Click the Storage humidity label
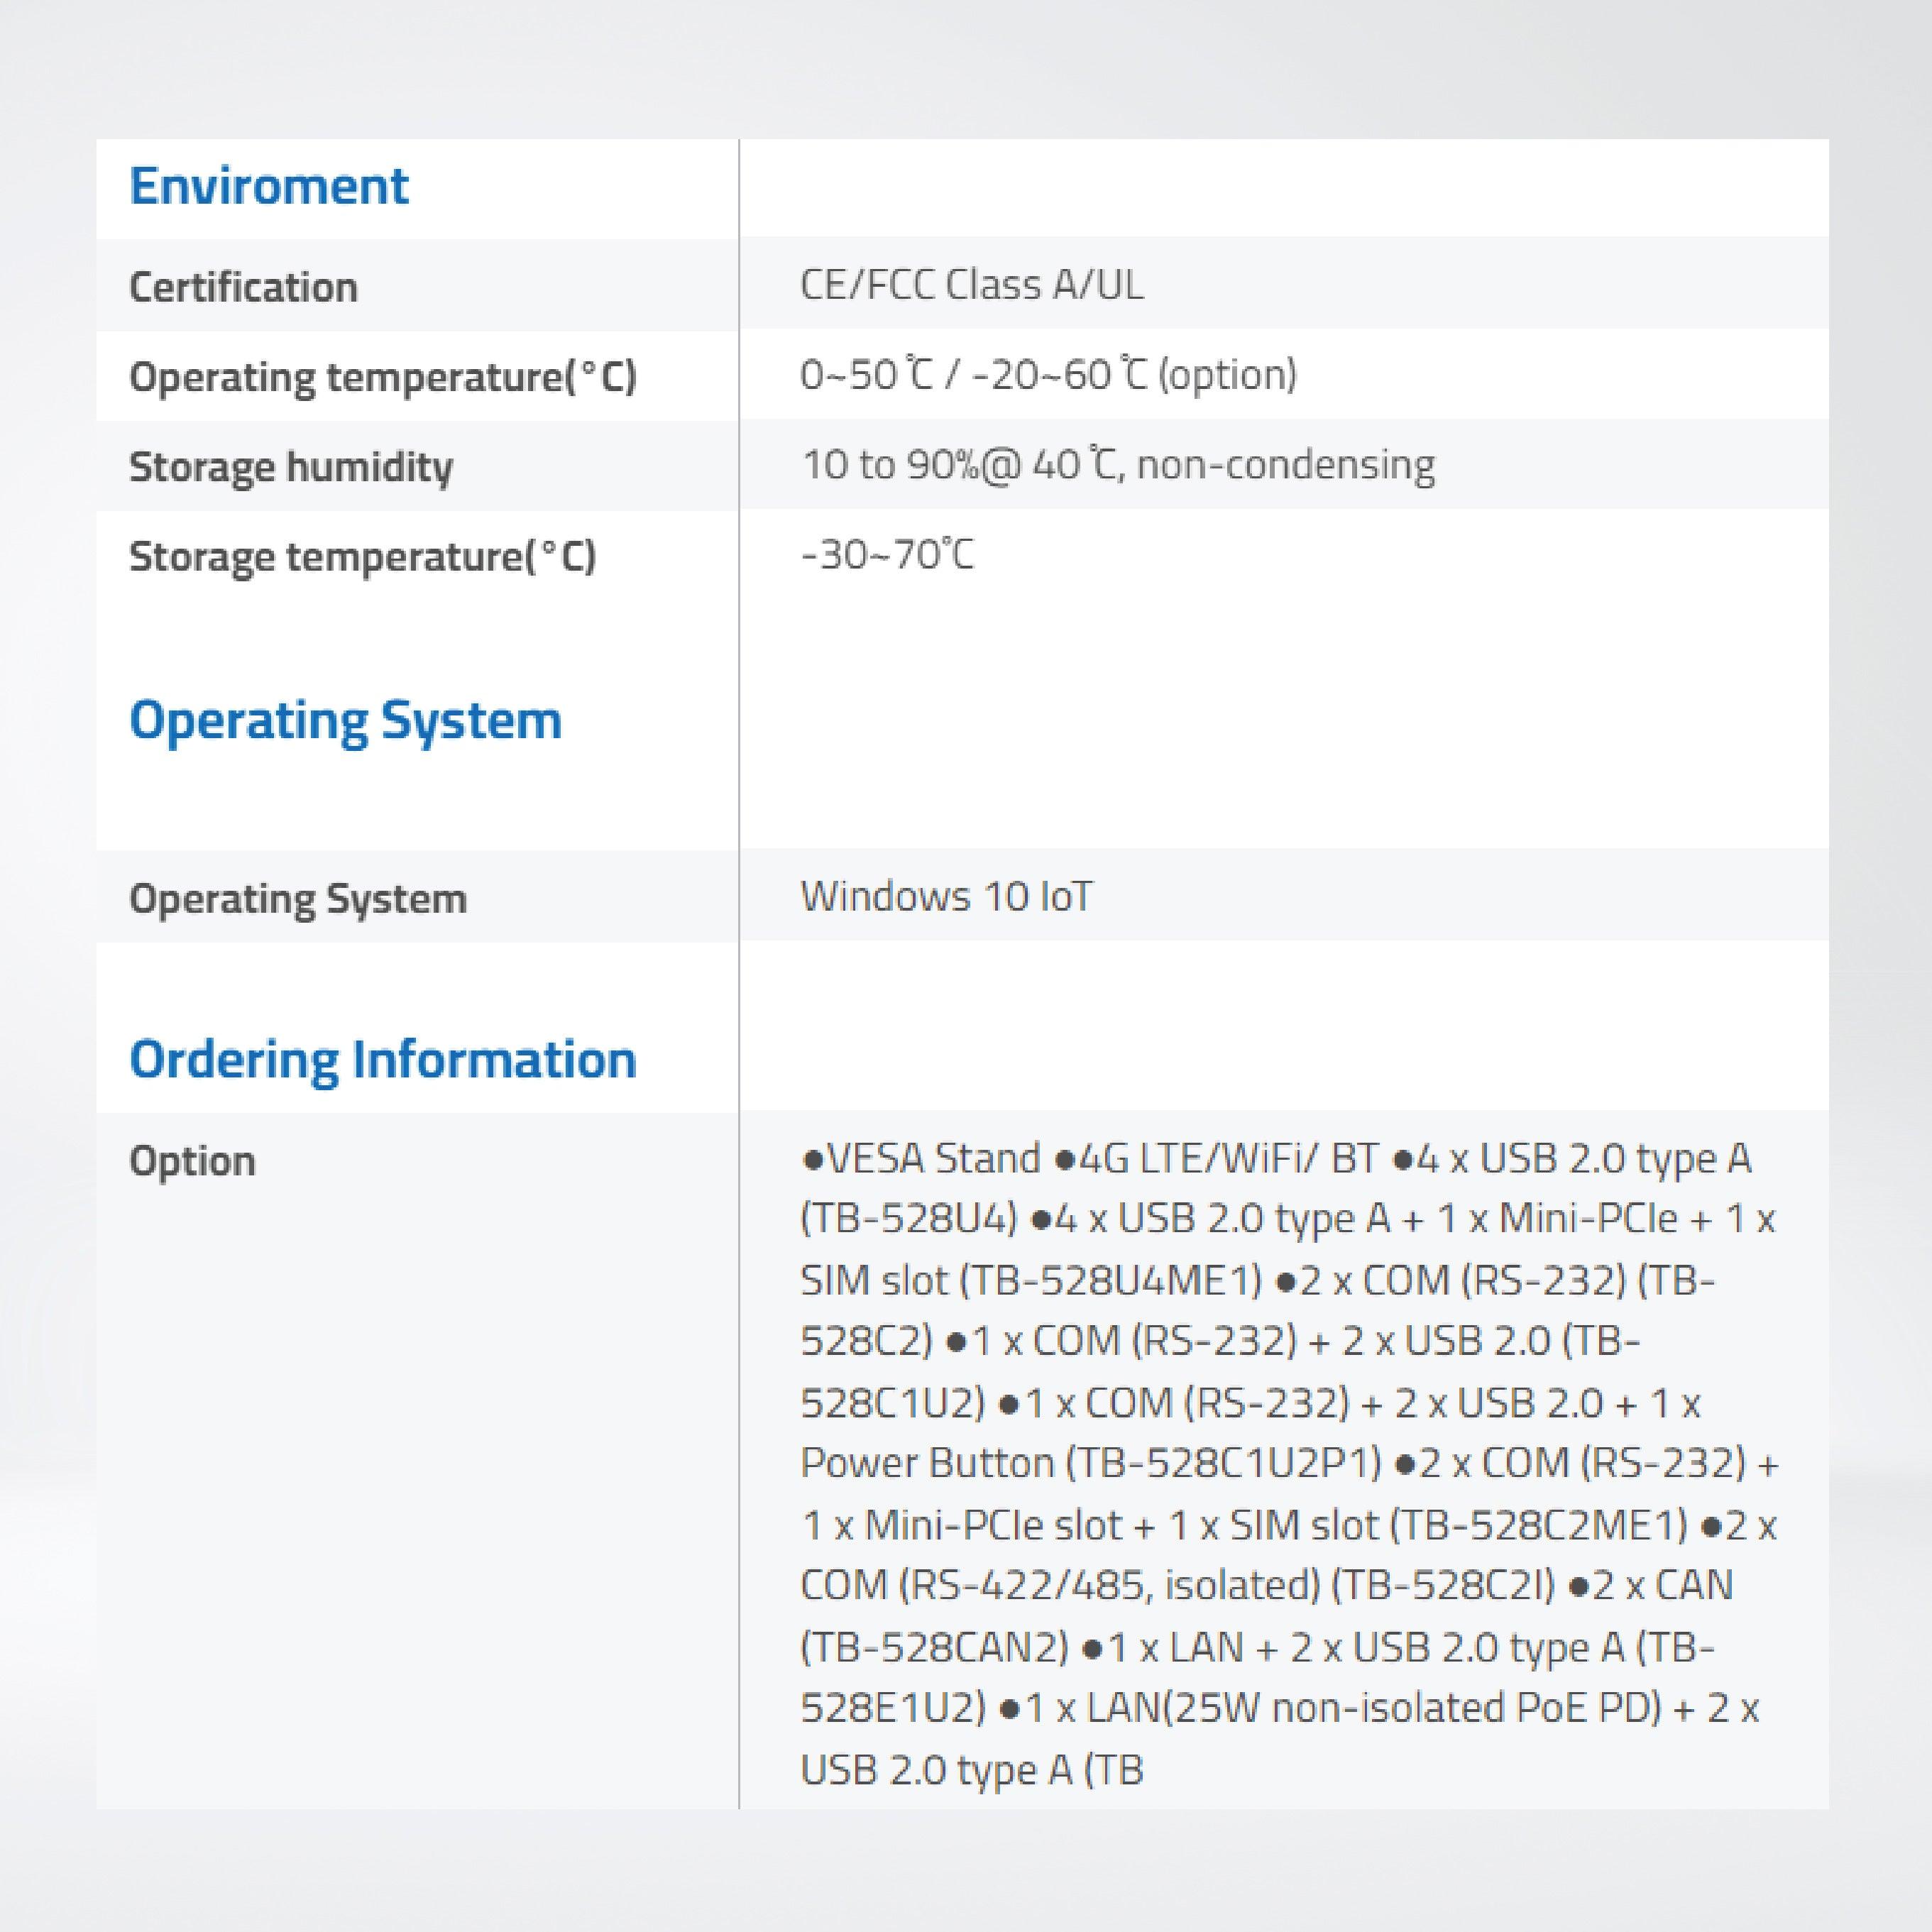Viewport: 1932px width, 1932px height. (x=291, y=467)
